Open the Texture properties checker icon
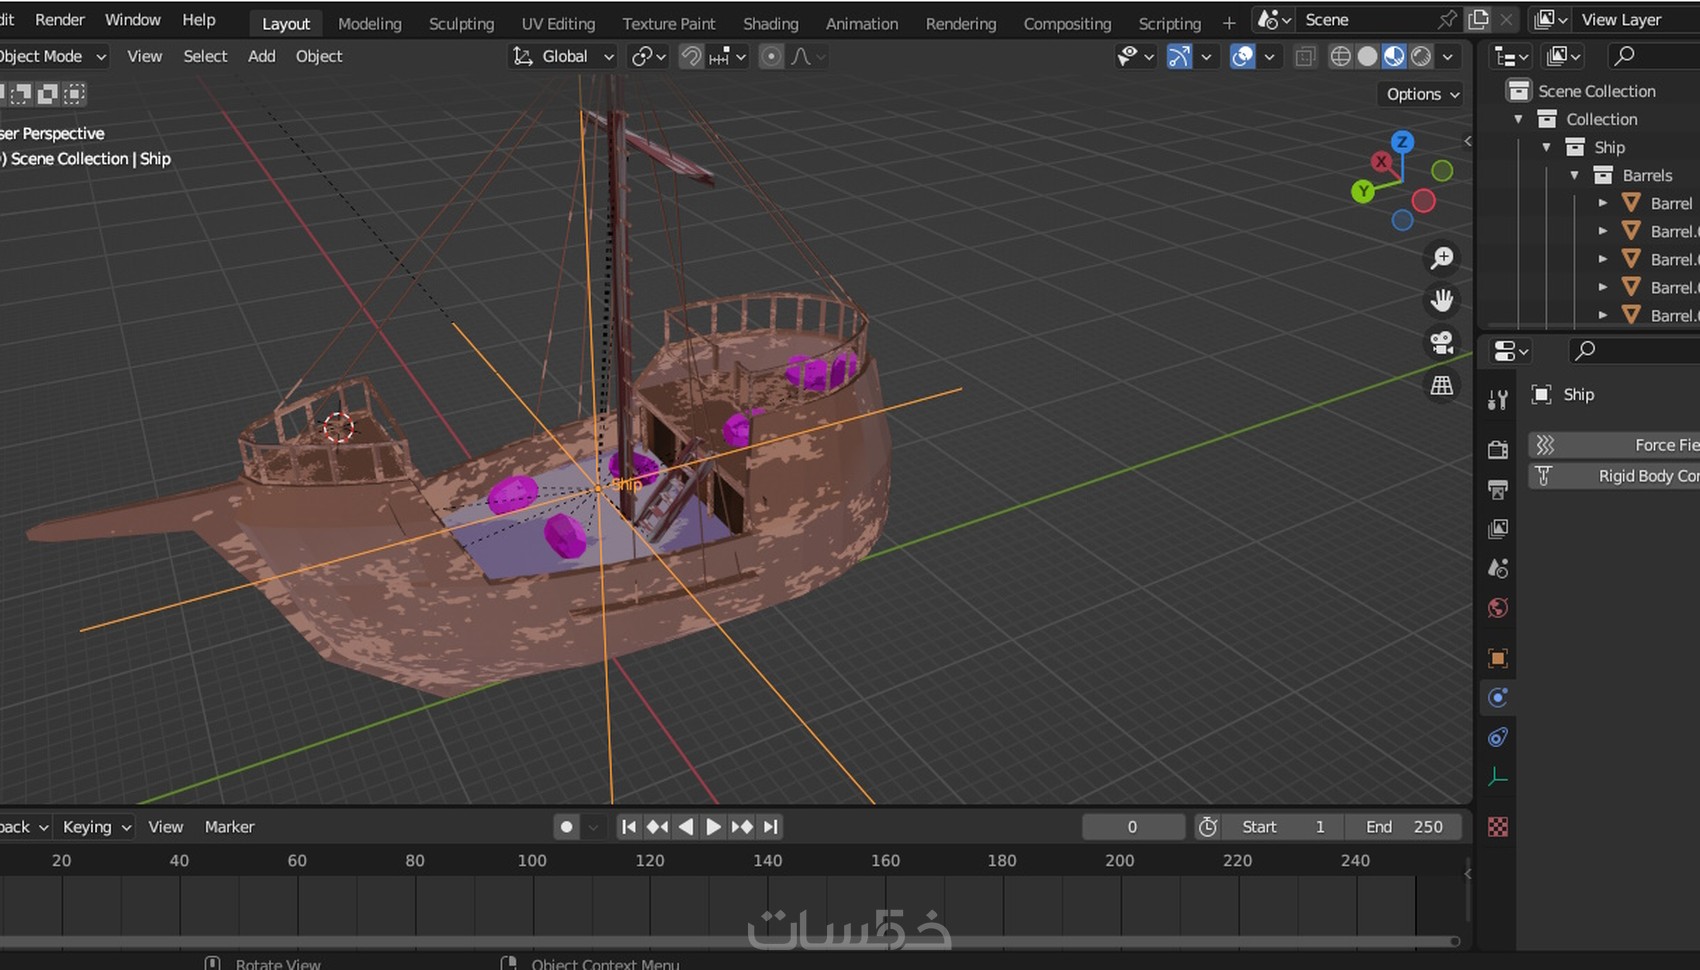 pyautogui.click(x=1497, y=827)
